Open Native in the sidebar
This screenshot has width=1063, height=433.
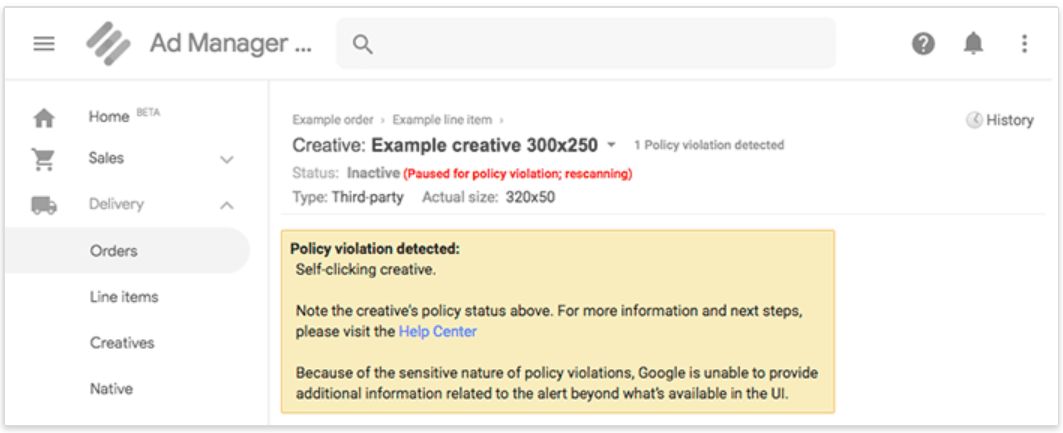[111, 389]
